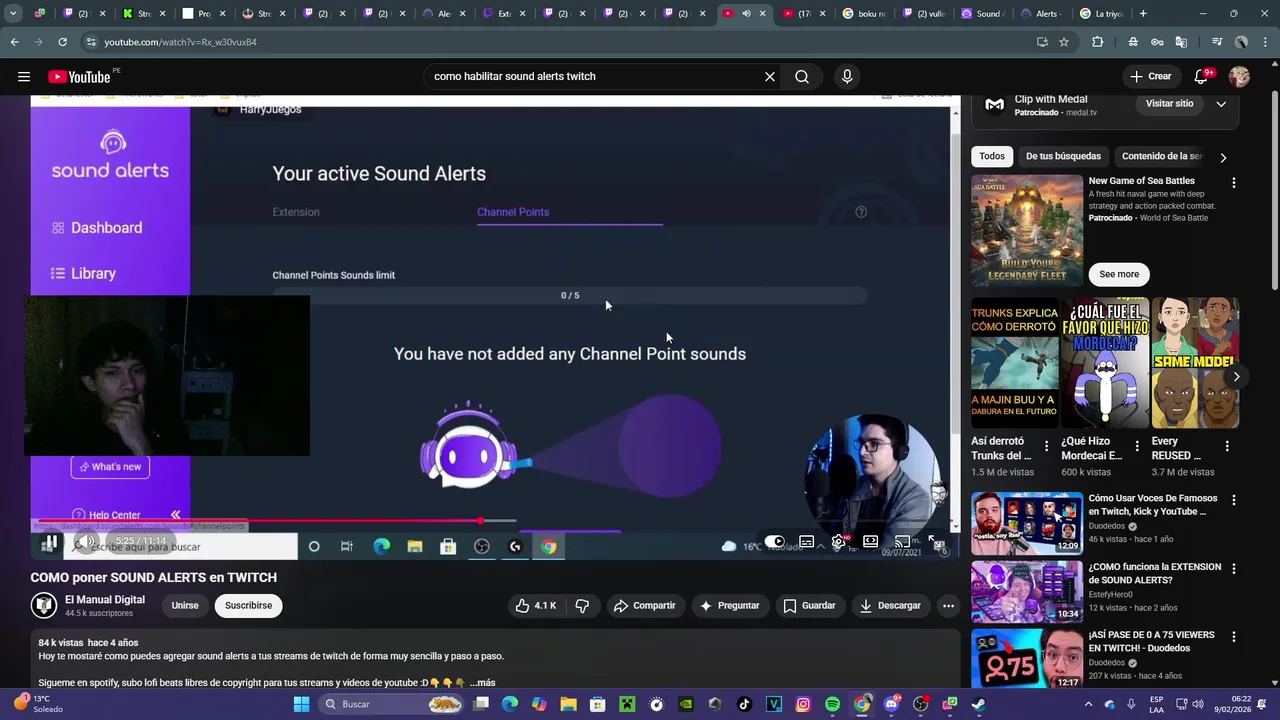Open YouTube notifications bell
The image size is (1280, 720).
click(x=1203, y=76)
